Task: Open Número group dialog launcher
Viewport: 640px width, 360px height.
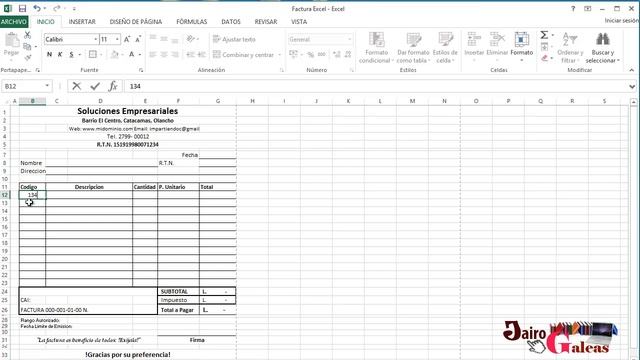Action: click(x=352, y=70)
